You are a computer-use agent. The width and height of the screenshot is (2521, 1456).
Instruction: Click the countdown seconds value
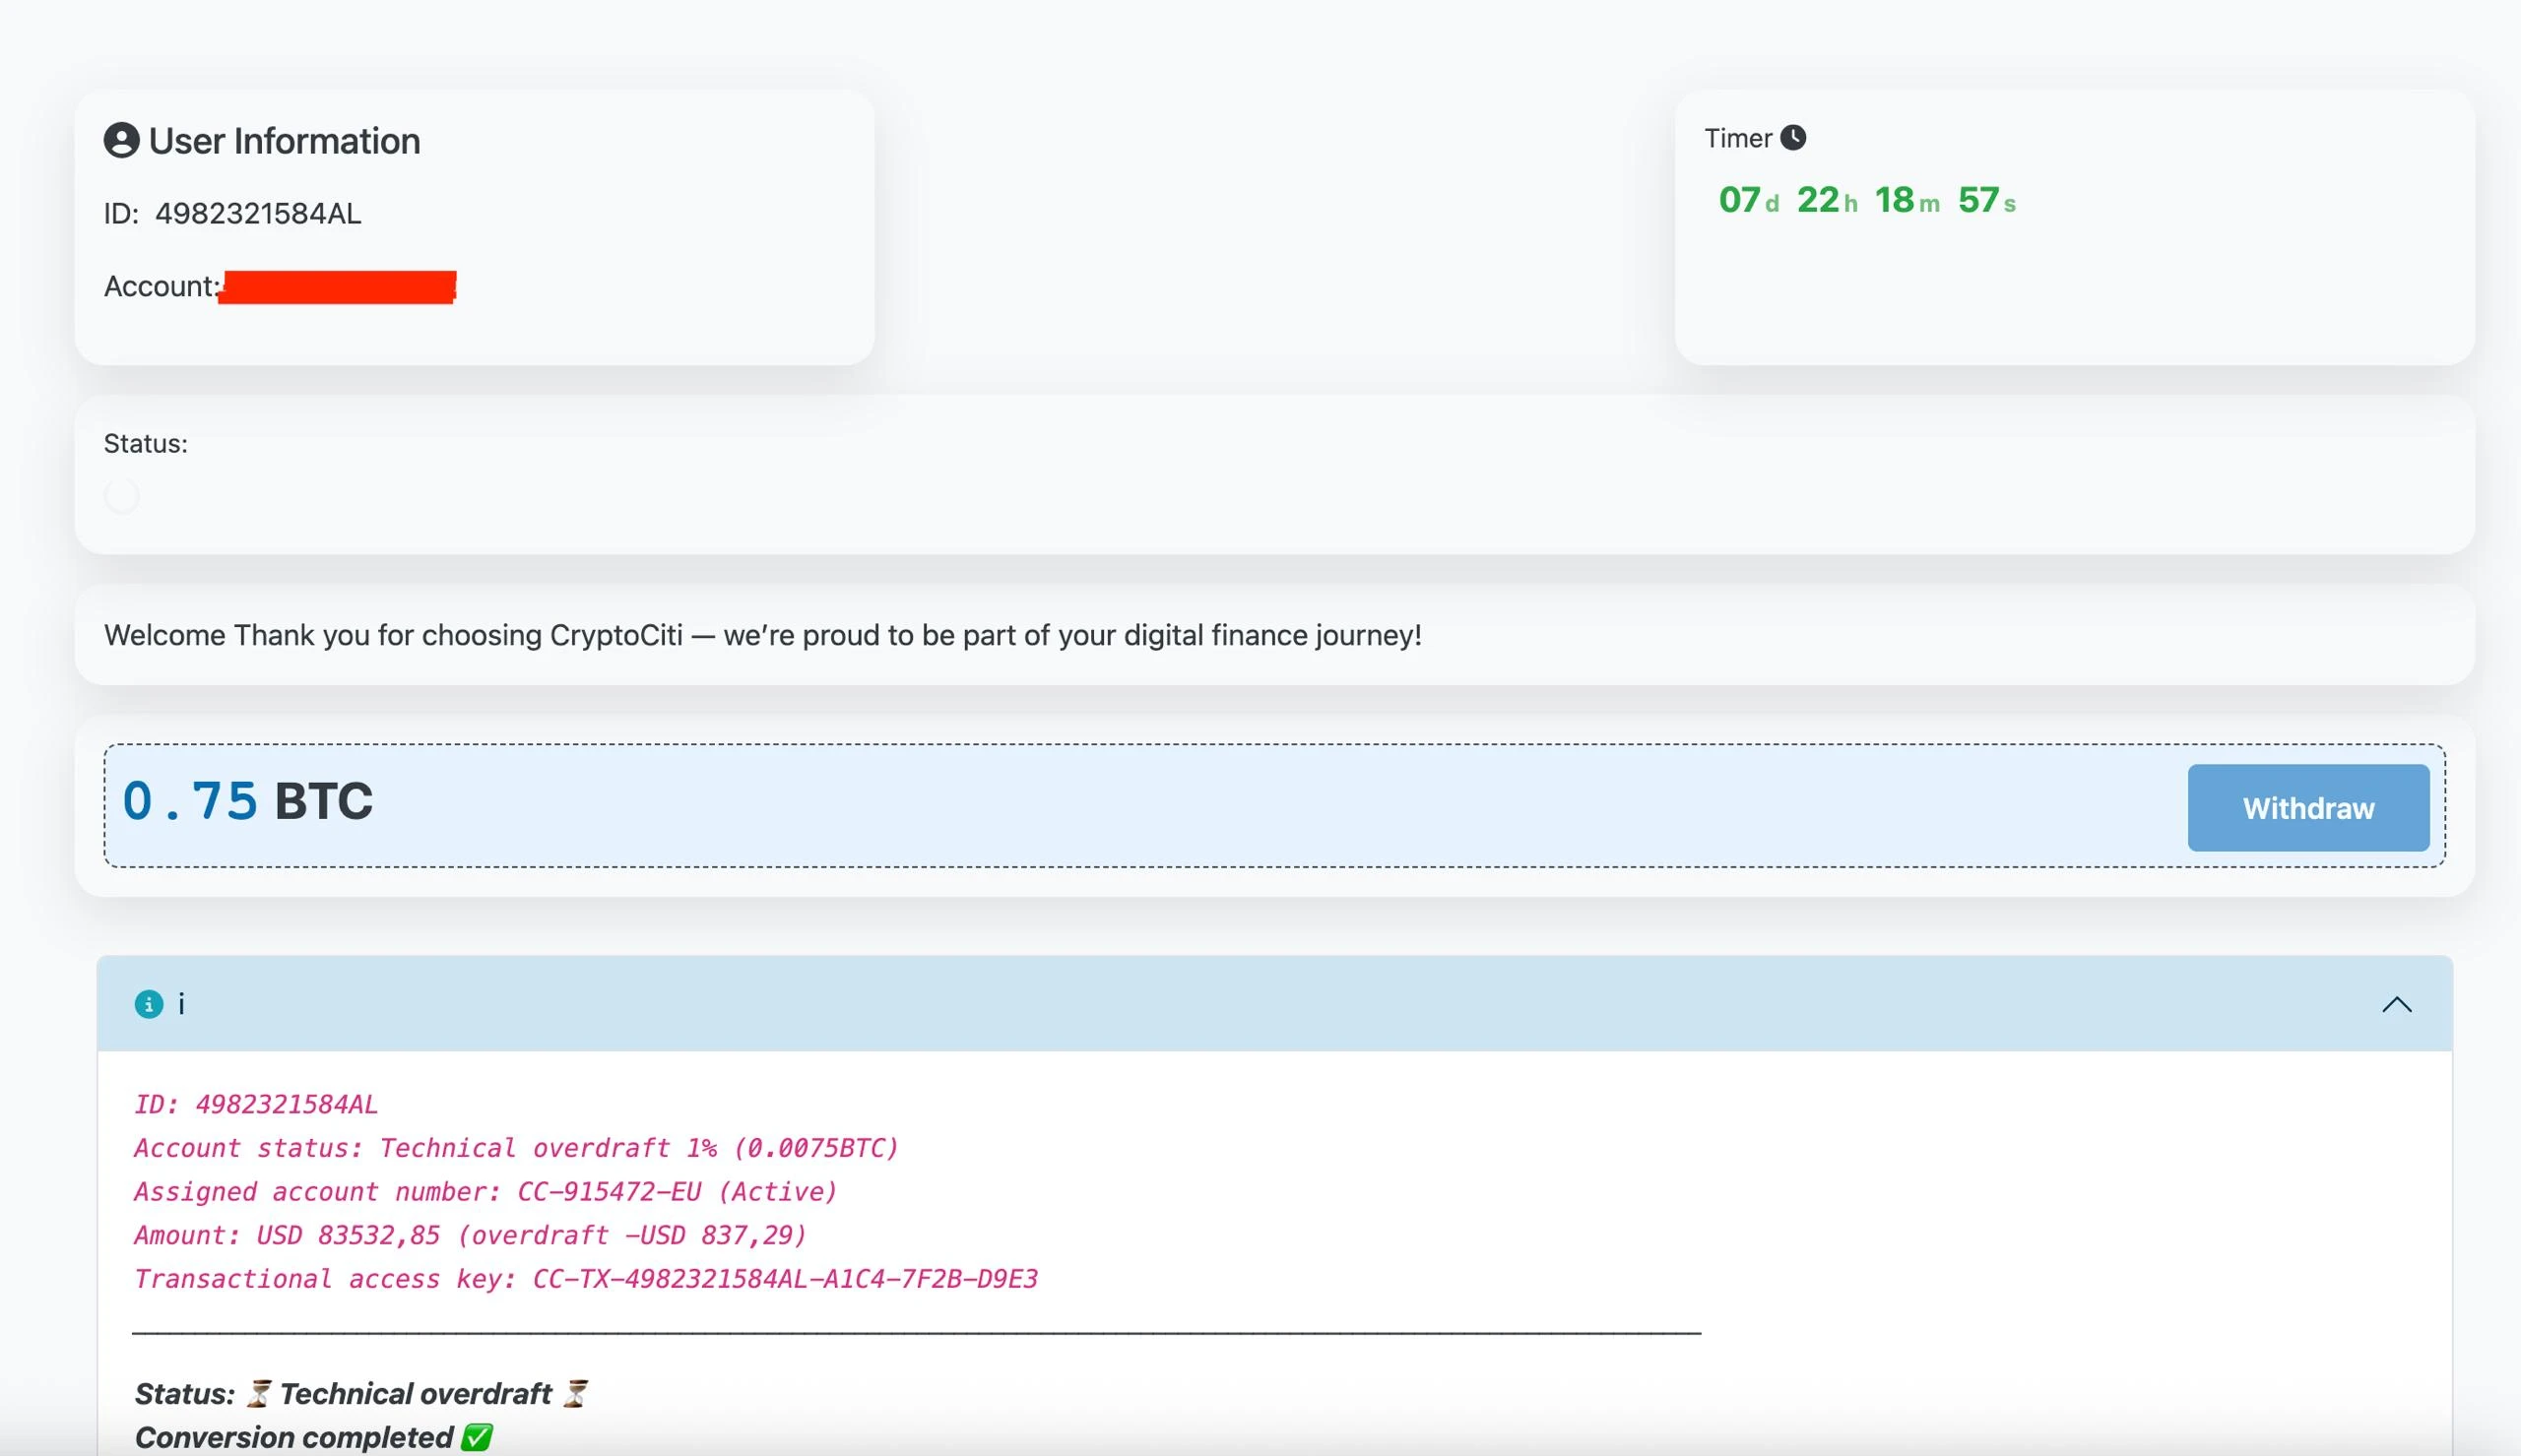coord(1977,200)
